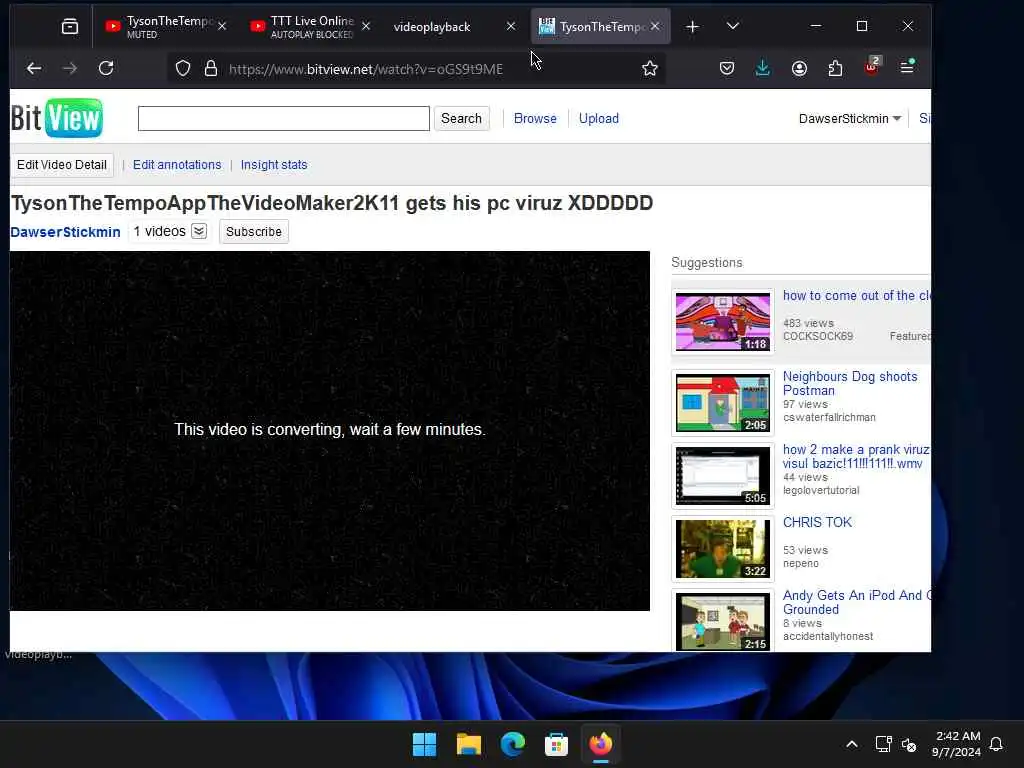Open the network status tray icon
Image resolution: width=1024 pixels, height=768 pixels.
pyautogui.click(x=883, y=744)
